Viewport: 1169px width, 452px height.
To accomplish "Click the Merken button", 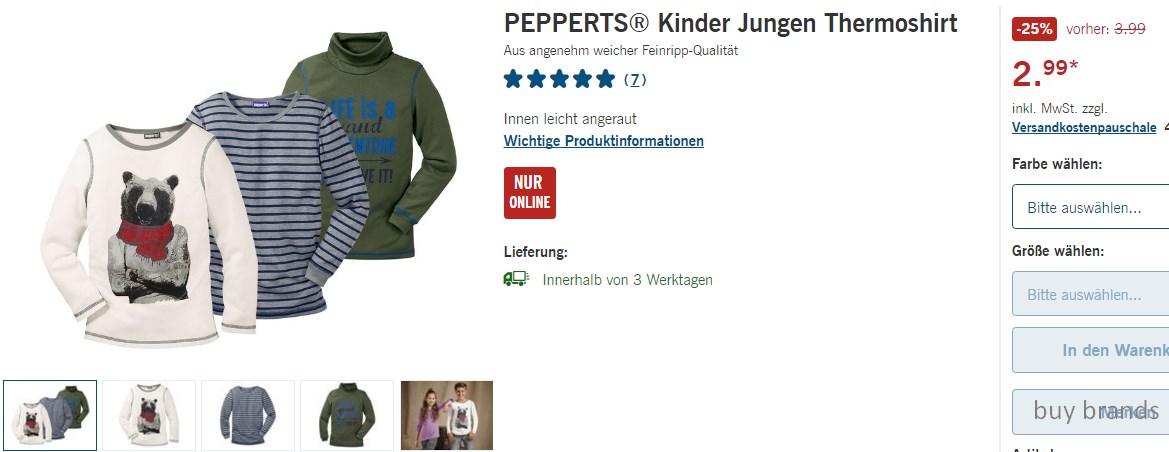I will pyautogui.click(x=1091, y=412).
